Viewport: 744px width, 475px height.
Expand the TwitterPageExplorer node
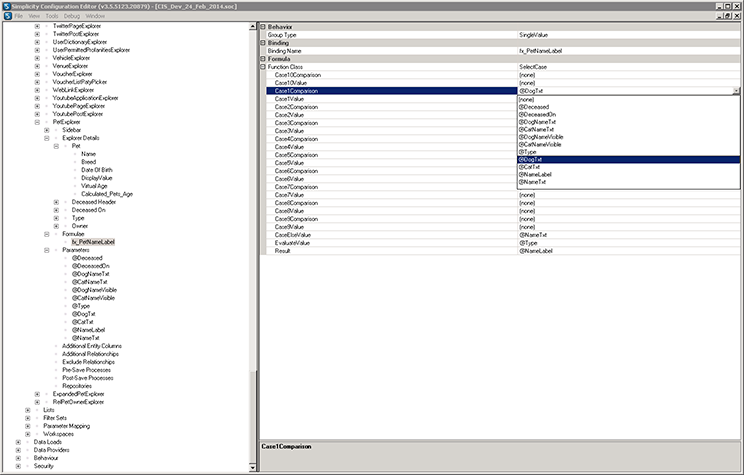point(37,26)
